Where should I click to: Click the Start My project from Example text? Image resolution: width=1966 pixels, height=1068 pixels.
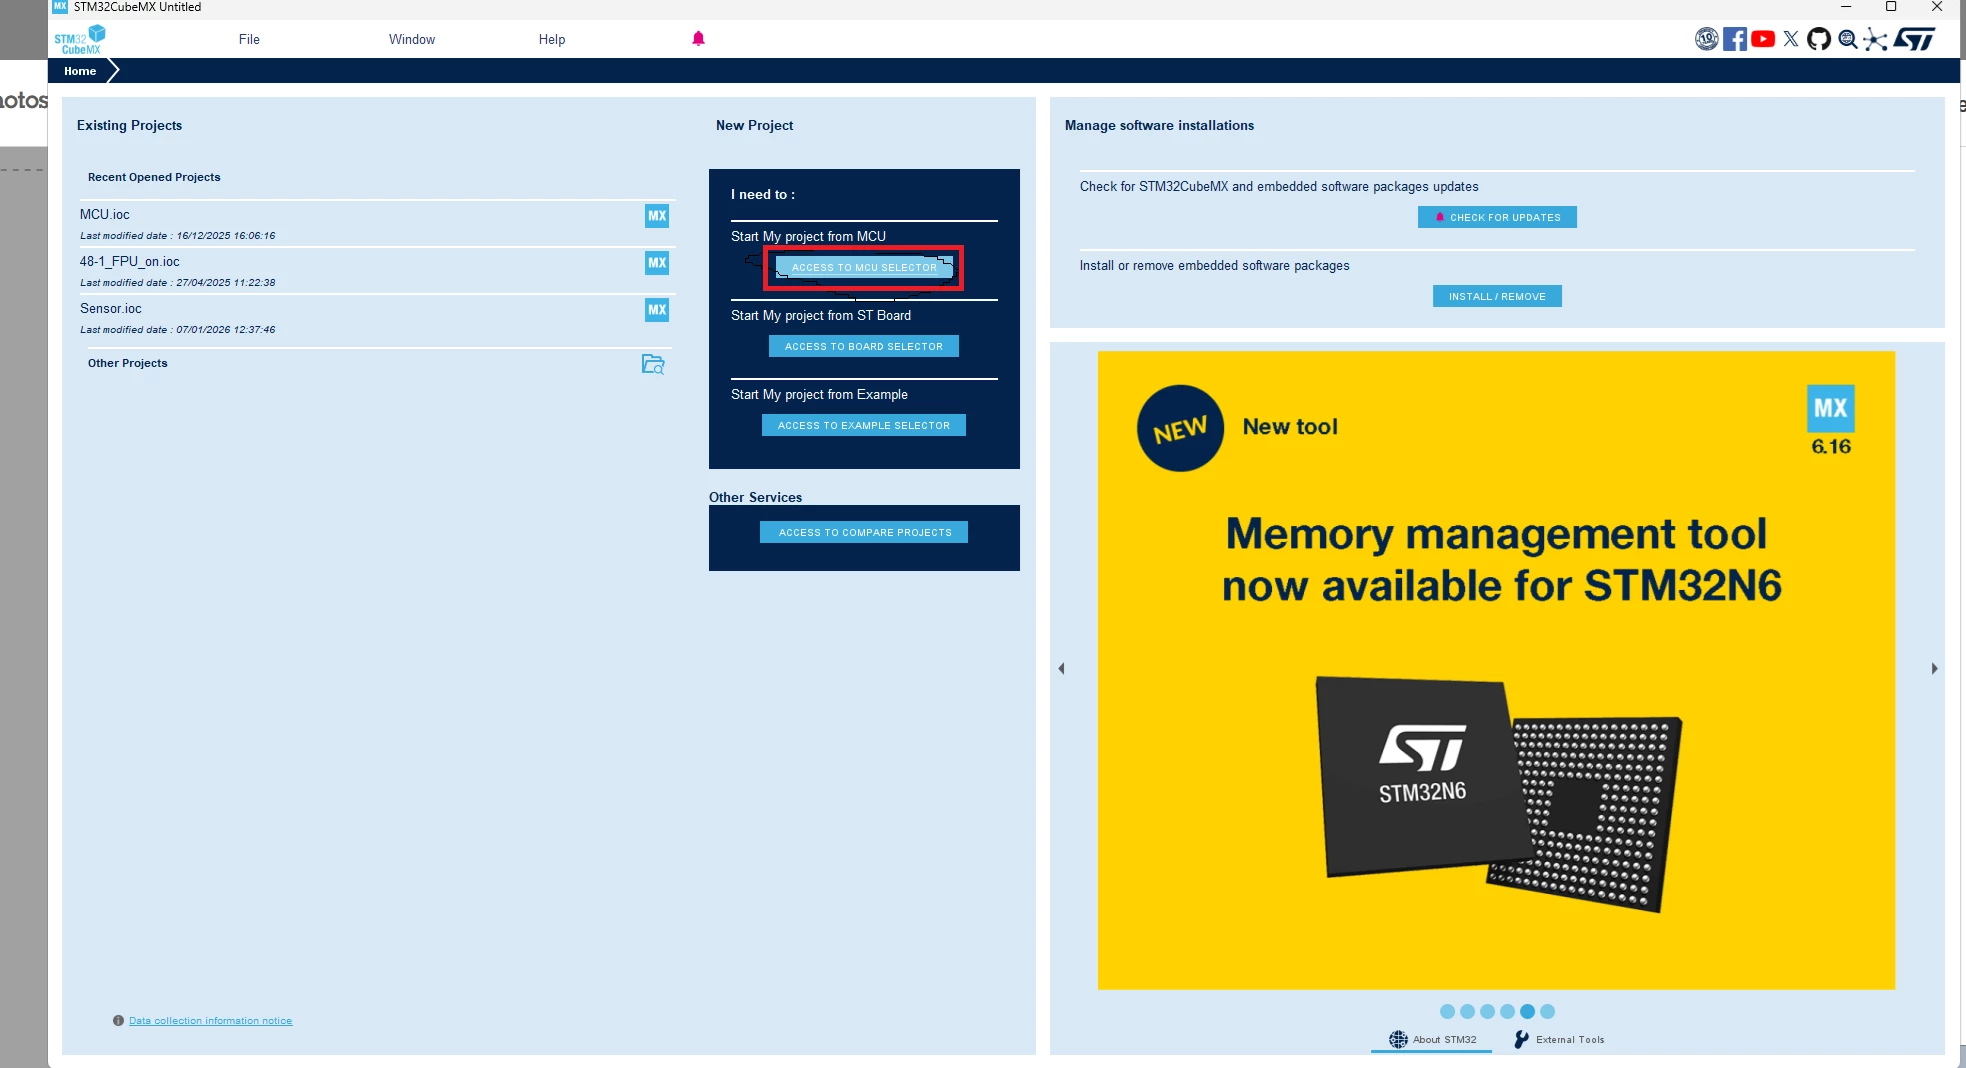coord(819,395)
